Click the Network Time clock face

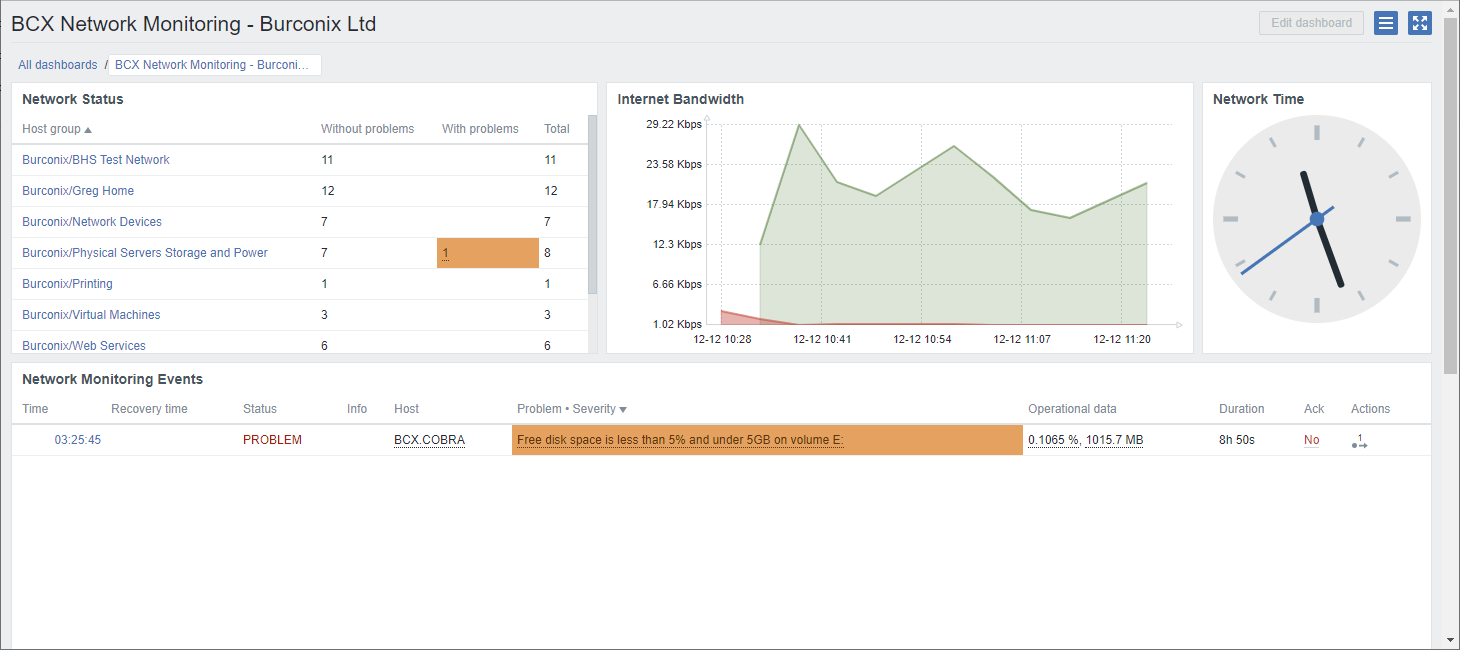(x=1316, y=218)
